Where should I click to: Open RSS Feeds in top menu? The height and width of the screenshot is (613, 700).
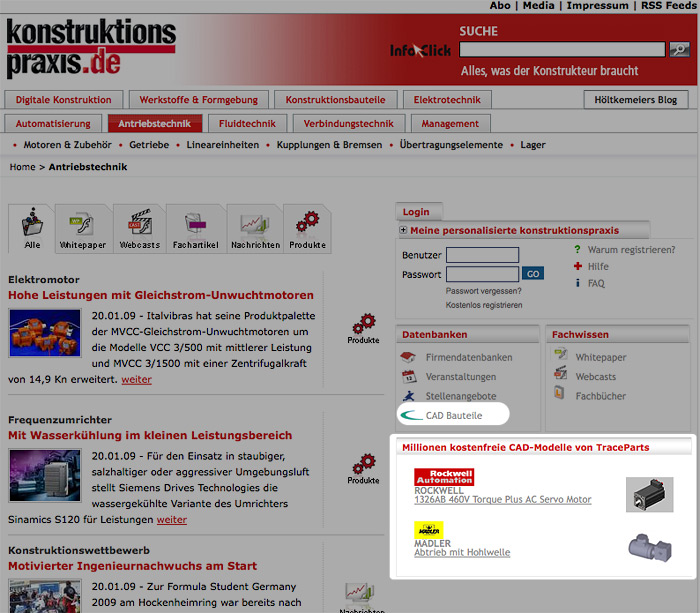(669, 6)
